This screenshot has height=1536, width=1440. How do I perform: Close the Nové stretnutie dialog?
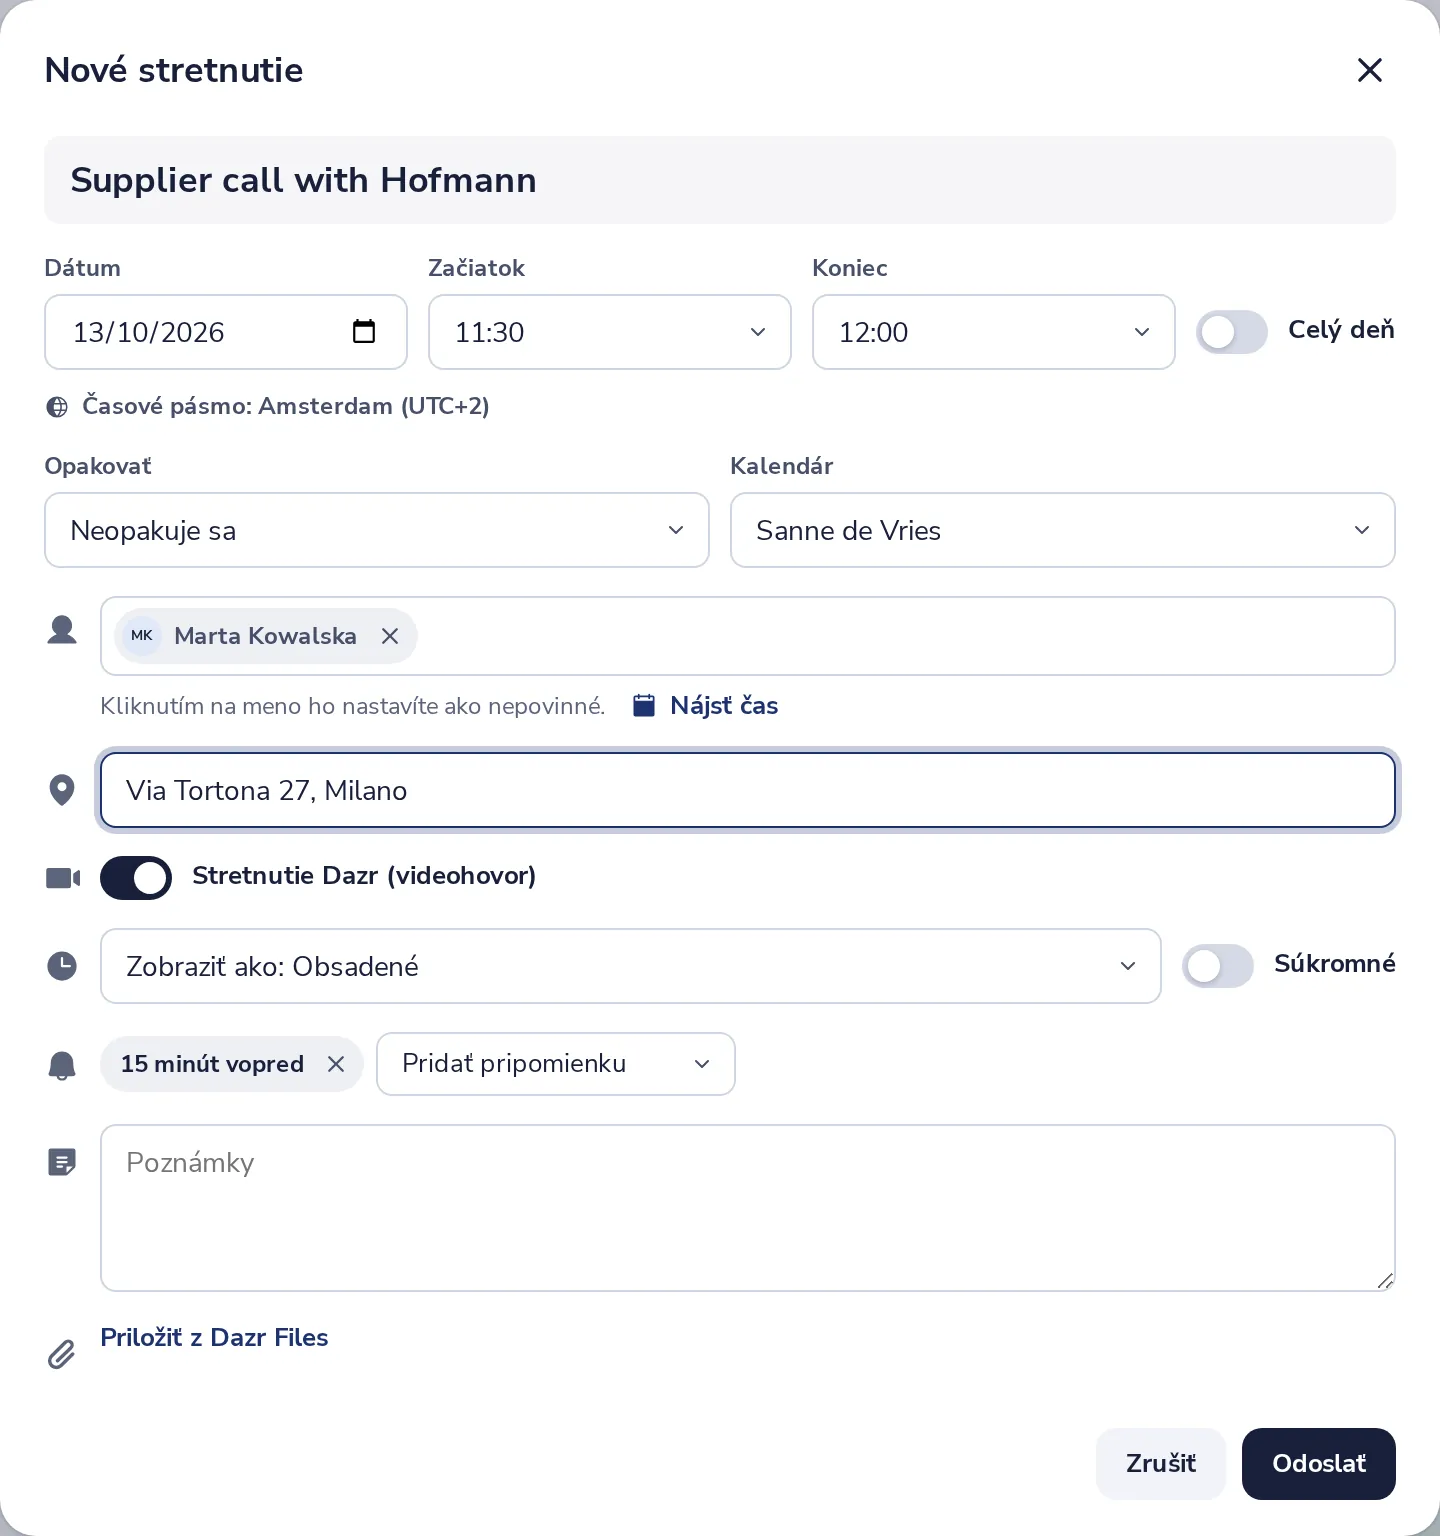click(x=1370, y=70)
